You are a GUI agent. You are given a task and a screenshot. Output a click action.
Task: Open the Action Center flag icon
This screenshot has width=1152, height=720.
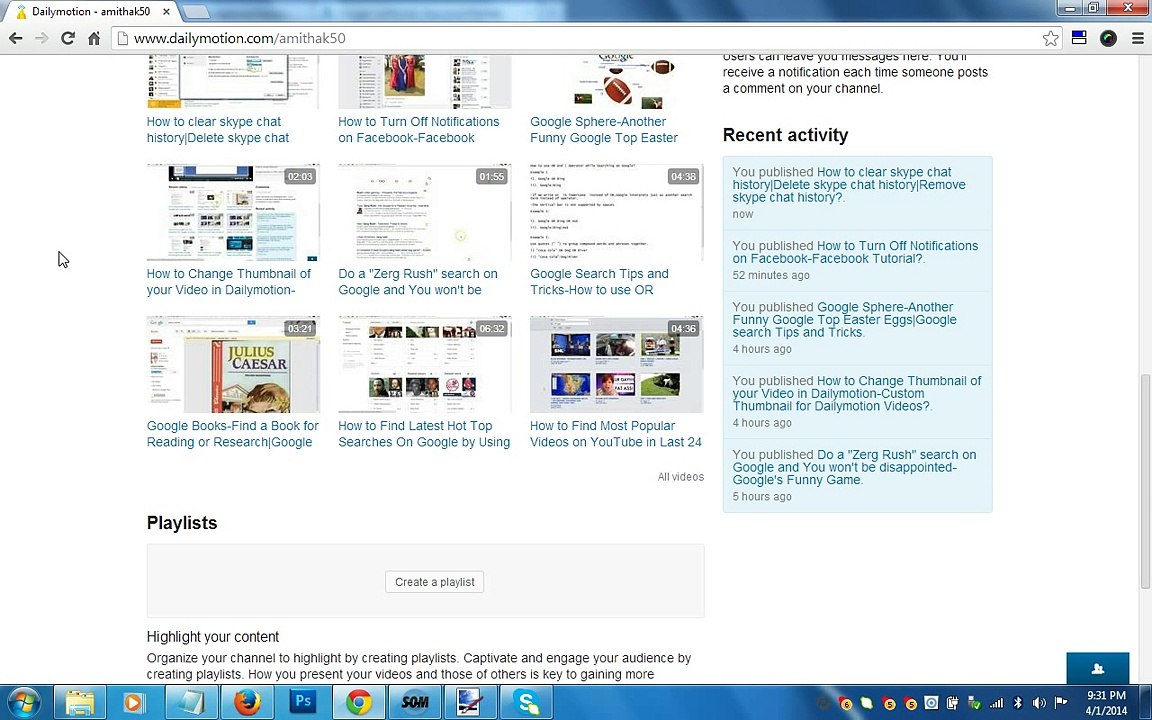1060,703
